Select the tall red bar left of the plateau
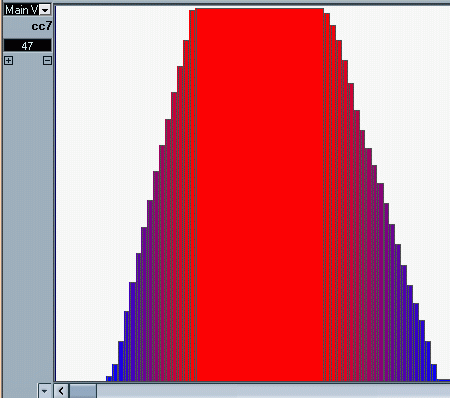Image resolution: width=450 pixels, height=398 pixels. (x=192, y=196)
